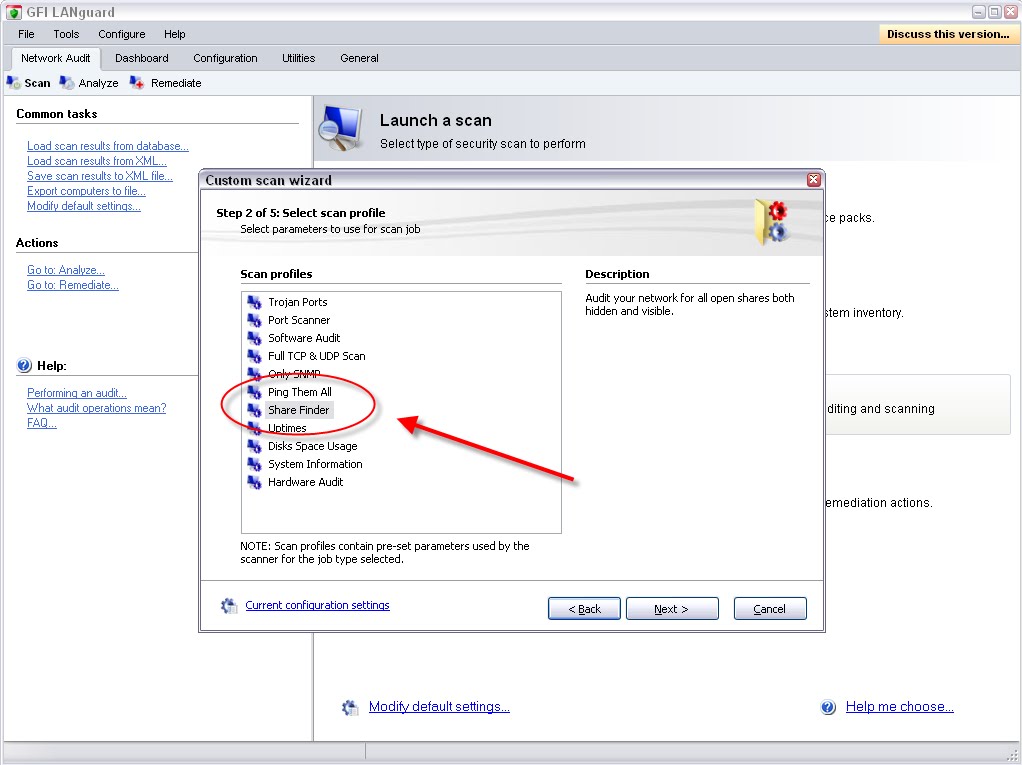Click the Analyze toolbar icon
The height and width of the screenshot is (765, 1022).
point(66,83)
